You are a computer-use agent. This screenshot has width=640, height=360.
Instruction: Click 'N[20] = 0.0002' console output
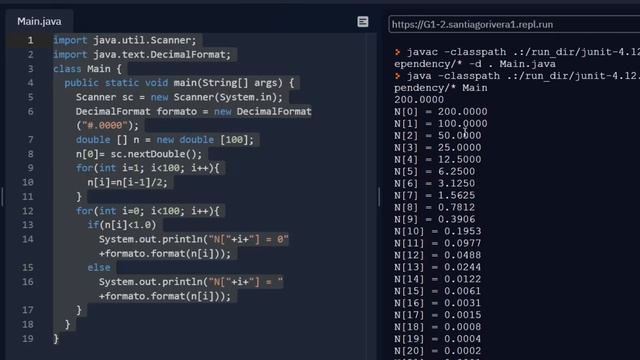[x=438, y=351]
